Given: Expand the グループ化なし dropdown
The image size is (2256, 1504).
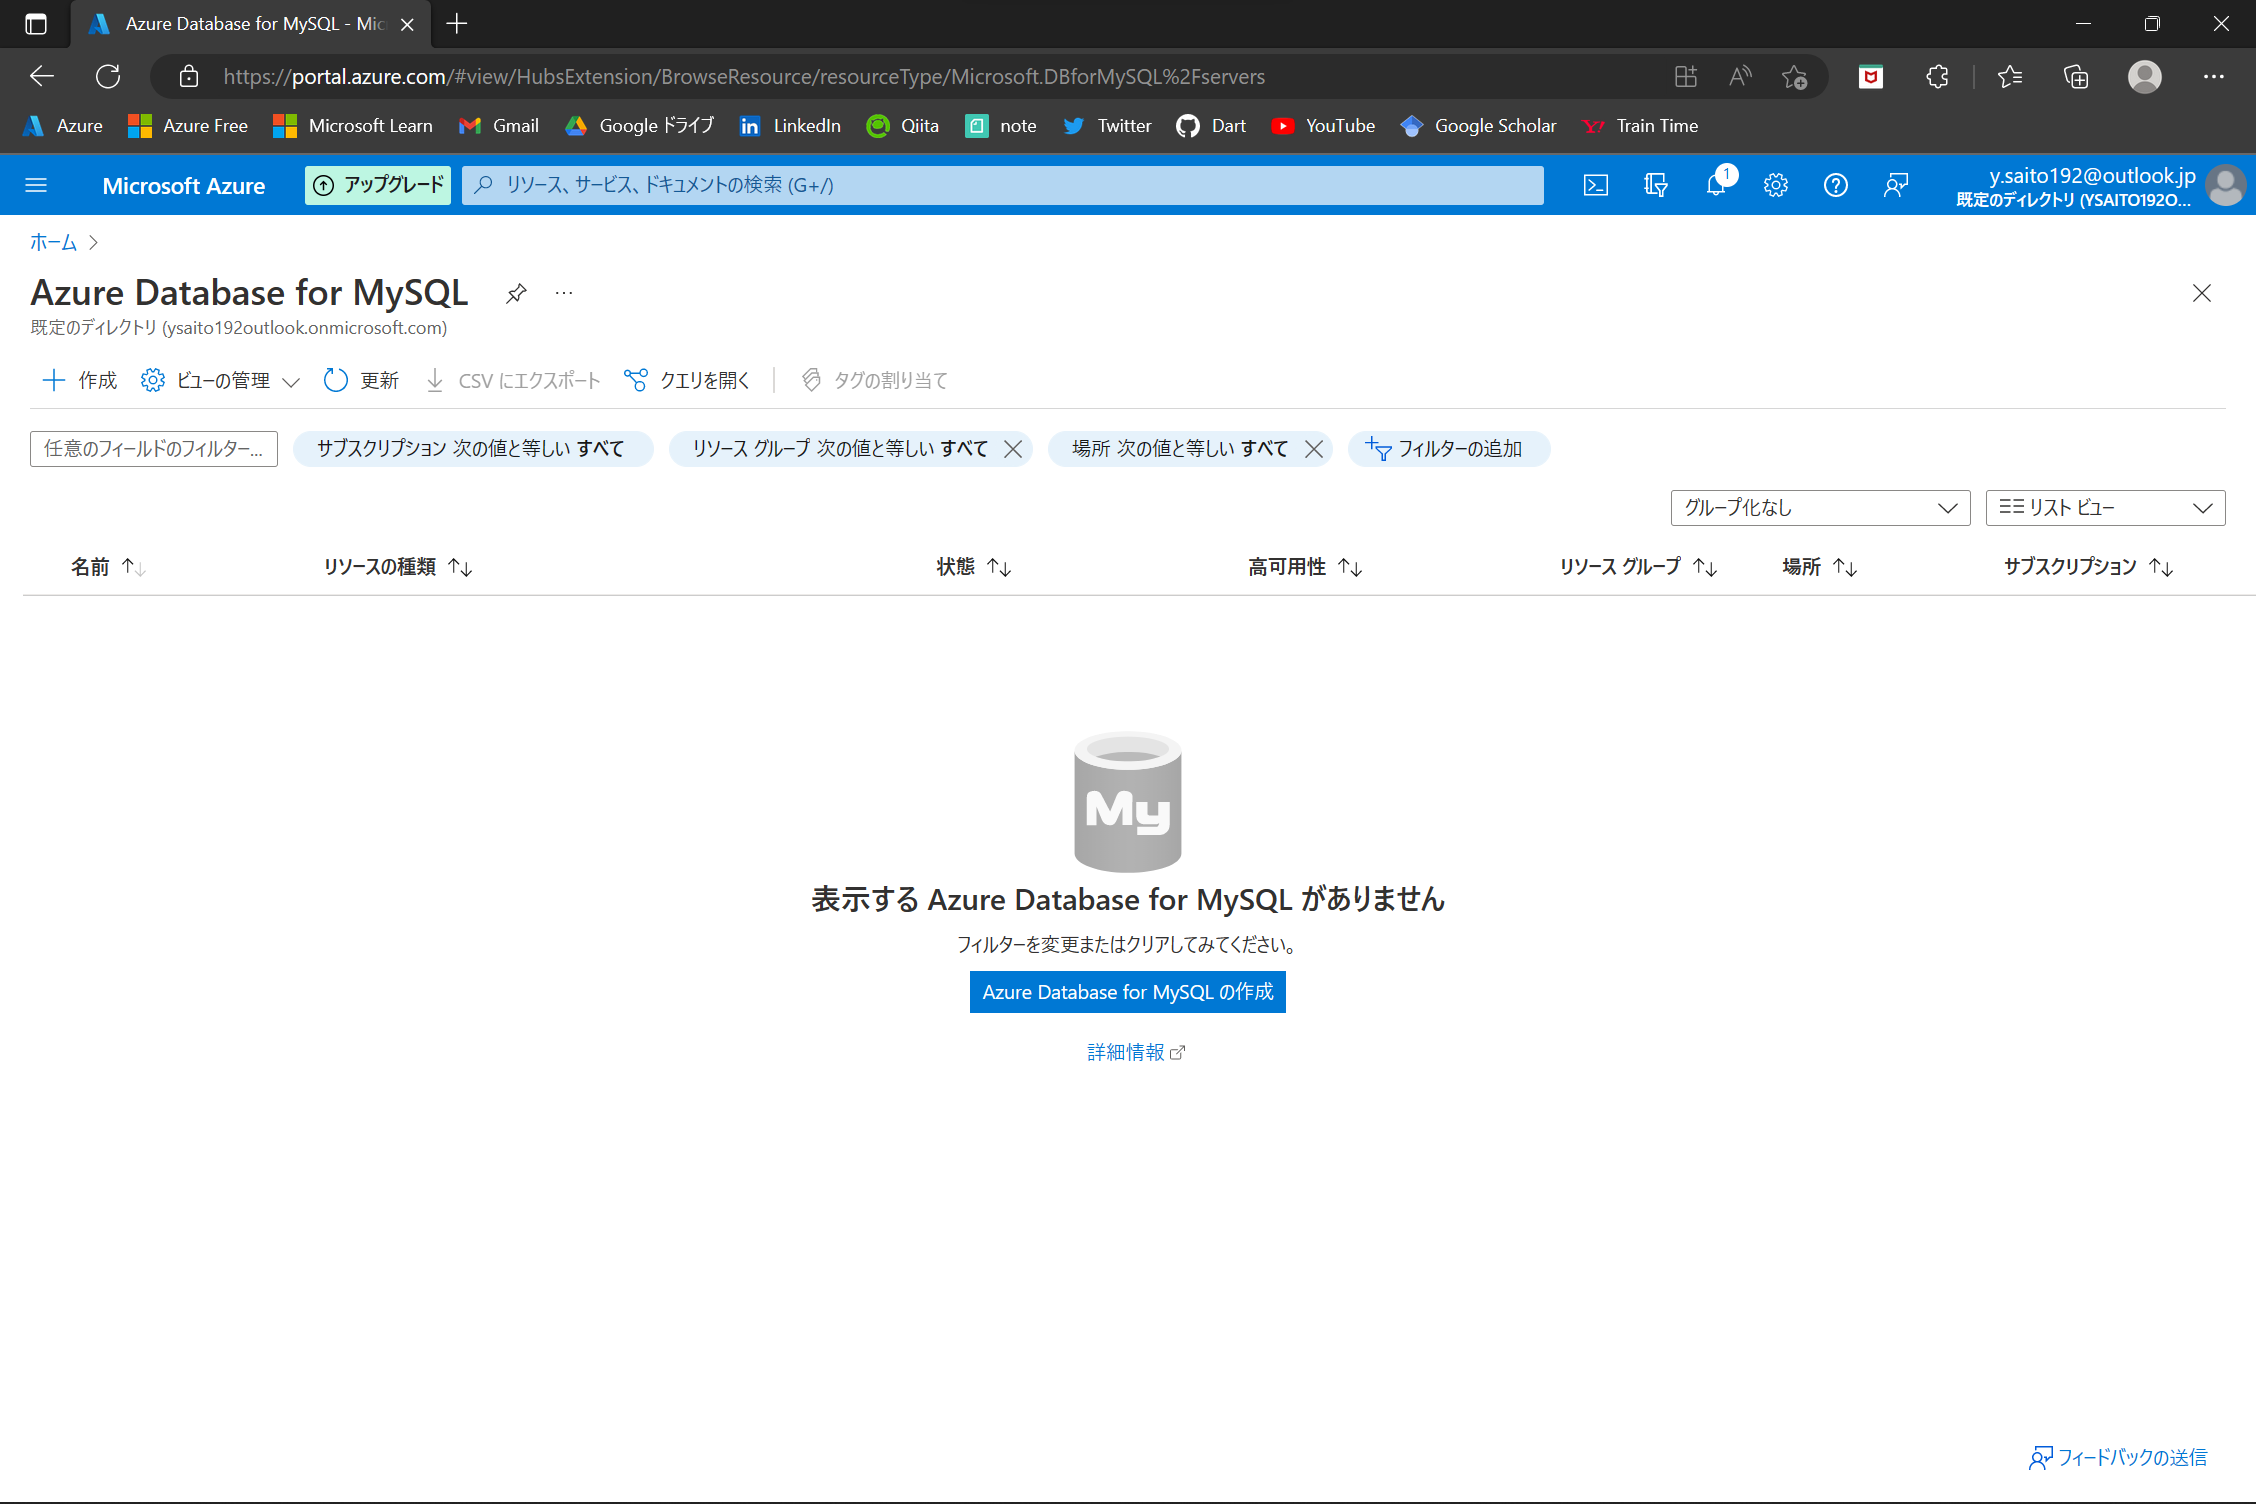Looking at the screenshot, I should click(1820, 508).
